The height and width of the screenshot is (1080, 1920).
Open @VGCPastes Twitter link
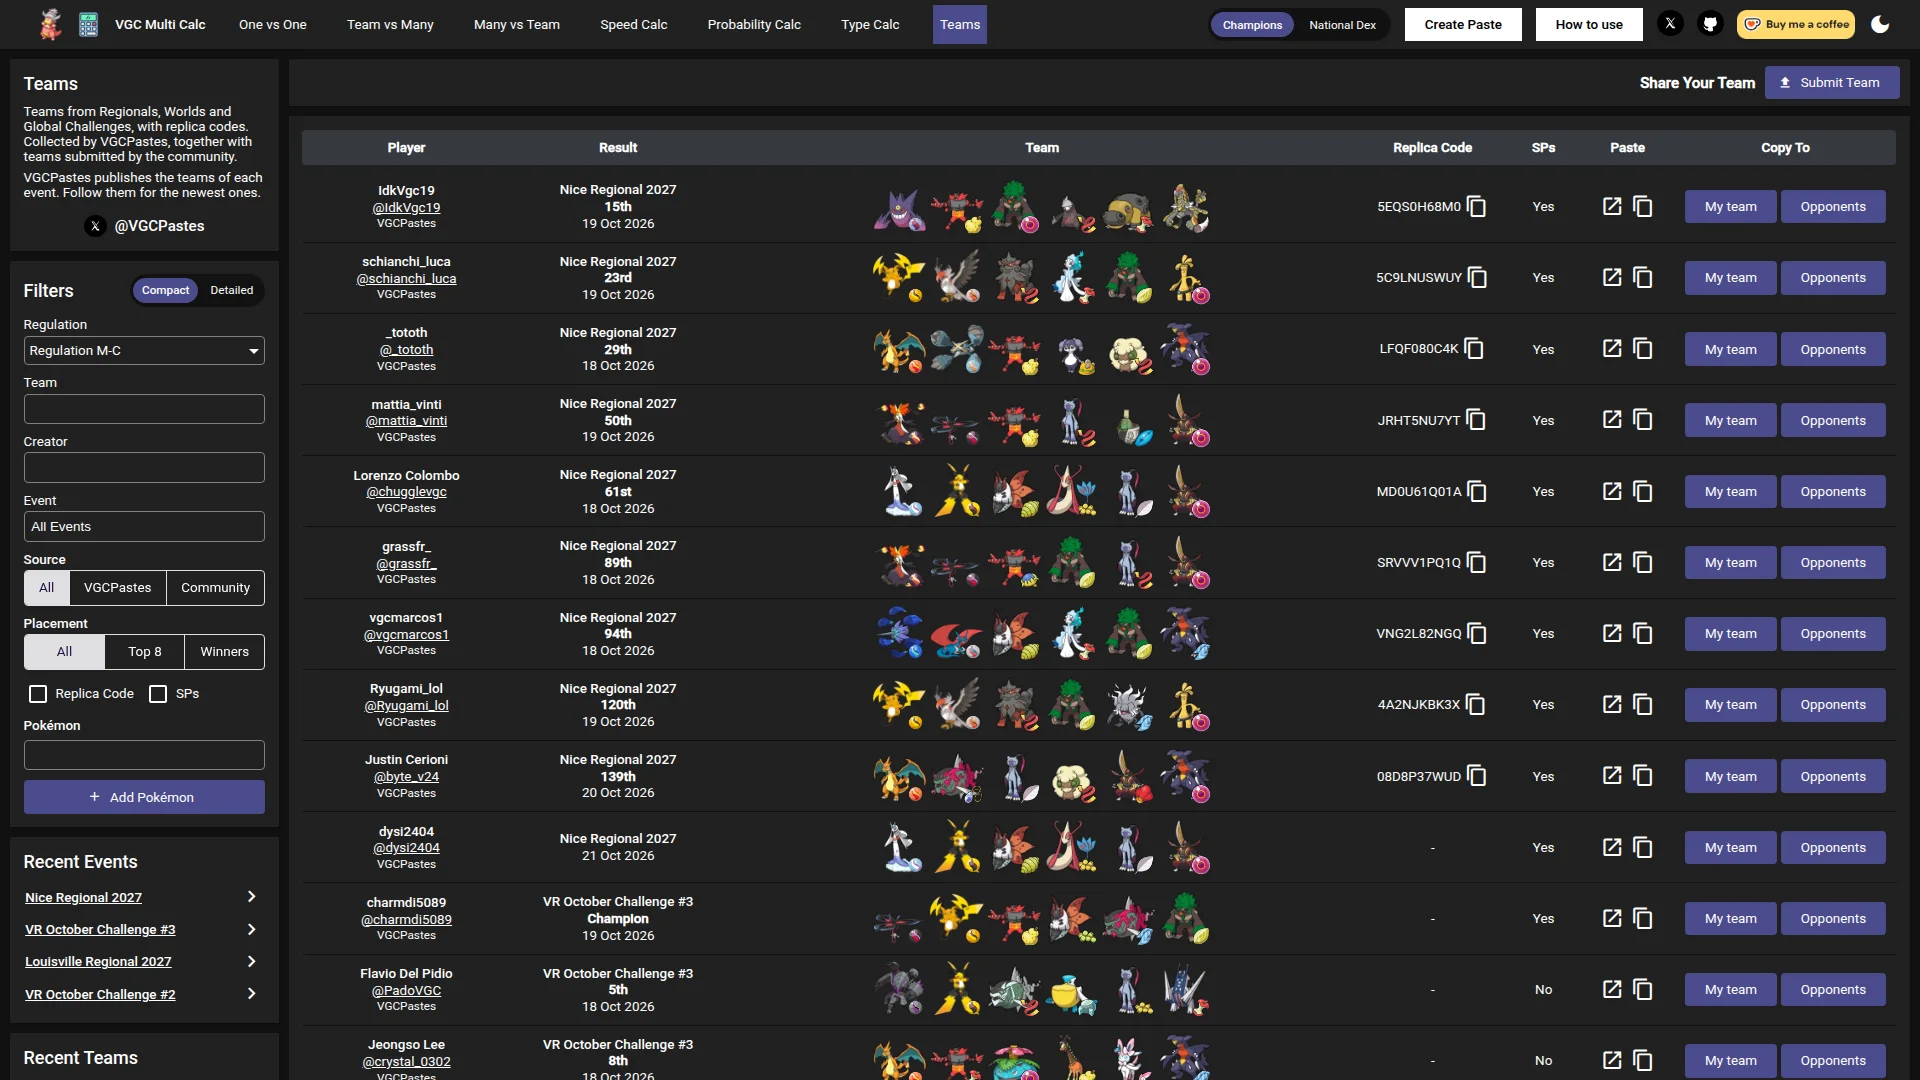(144, 226)
